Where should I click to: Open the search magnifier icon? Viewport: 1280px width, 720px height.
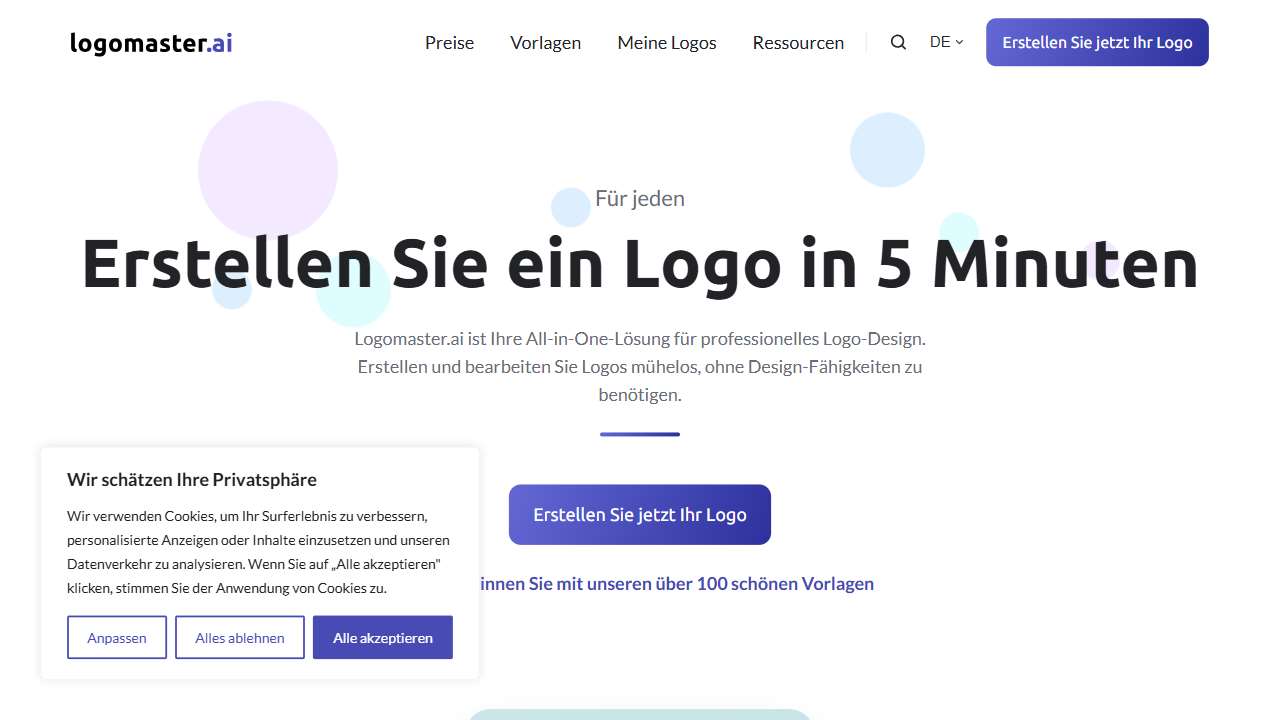[897, 42]
